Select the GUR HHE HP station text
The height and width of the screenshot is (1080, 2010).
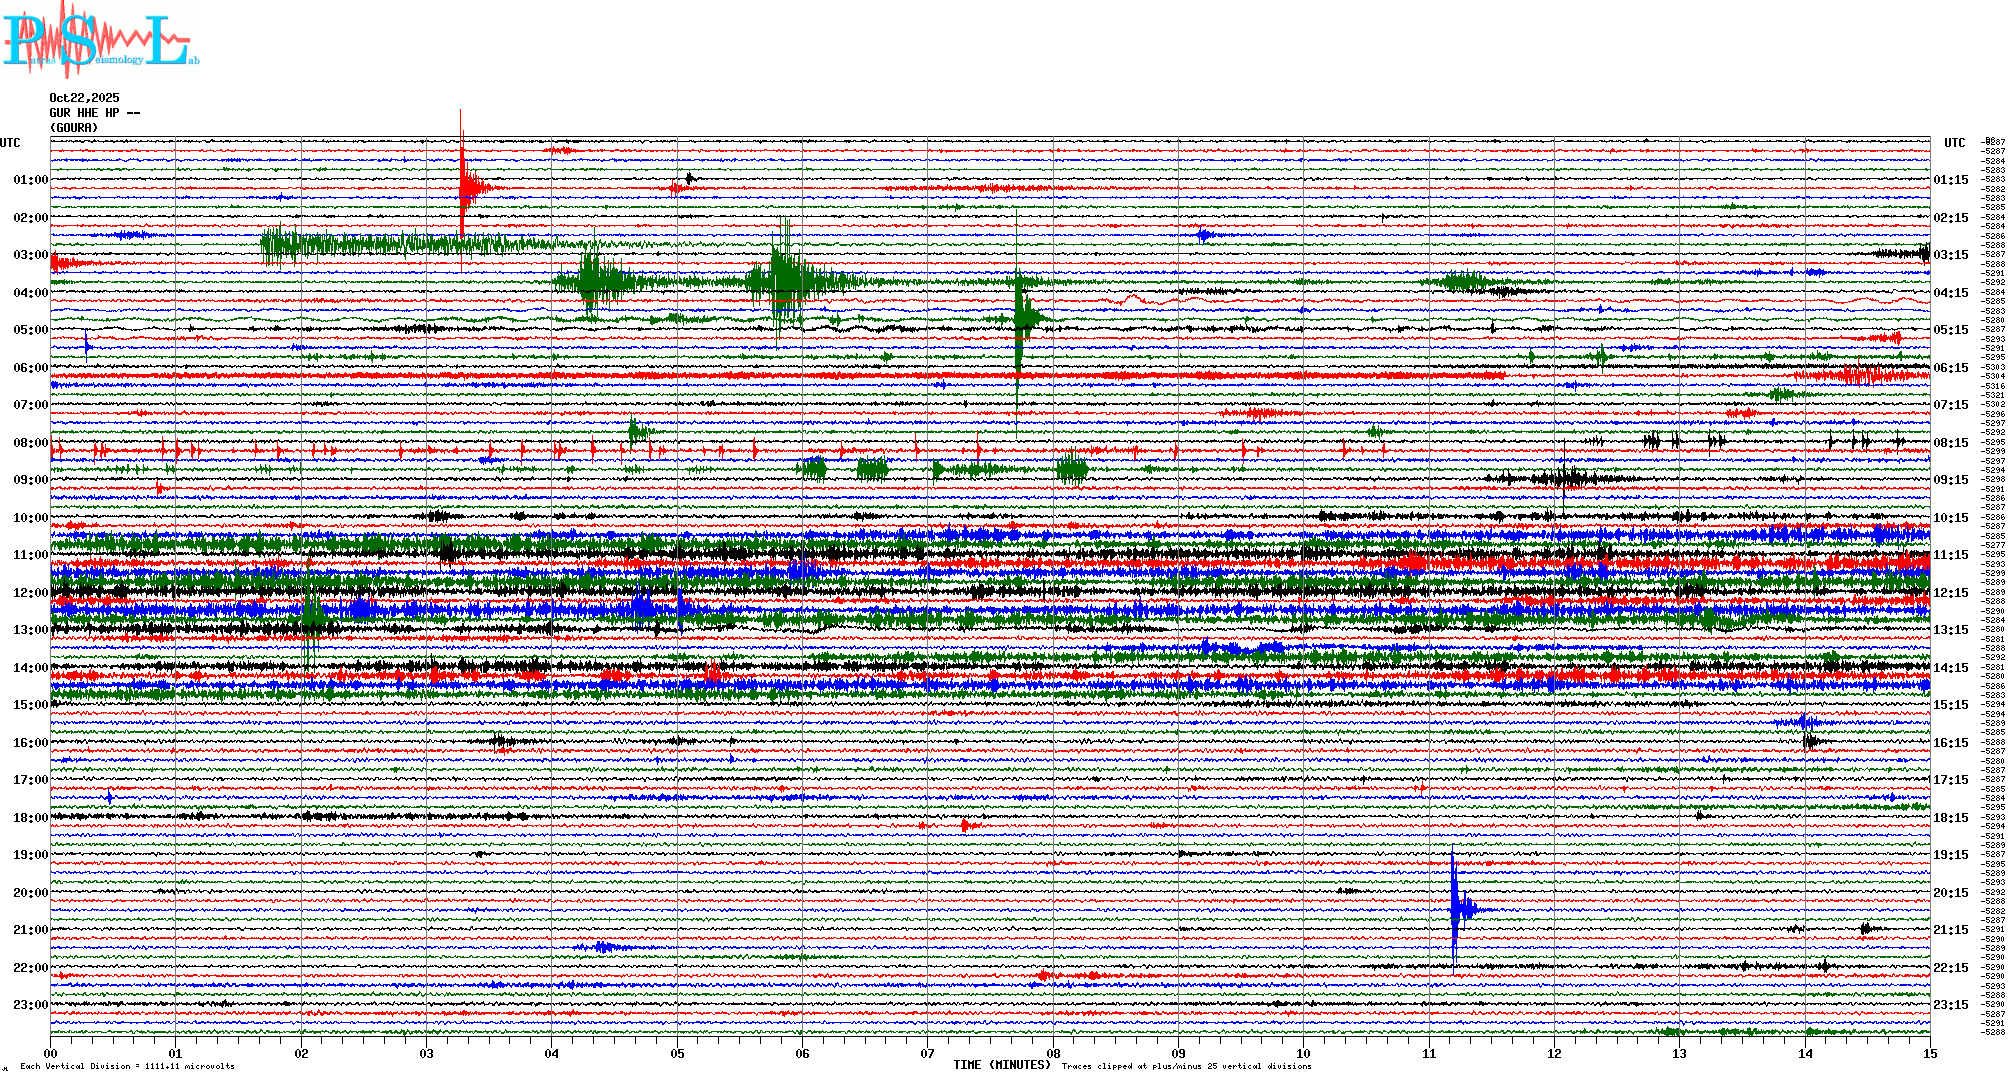[x=94, y=113]
